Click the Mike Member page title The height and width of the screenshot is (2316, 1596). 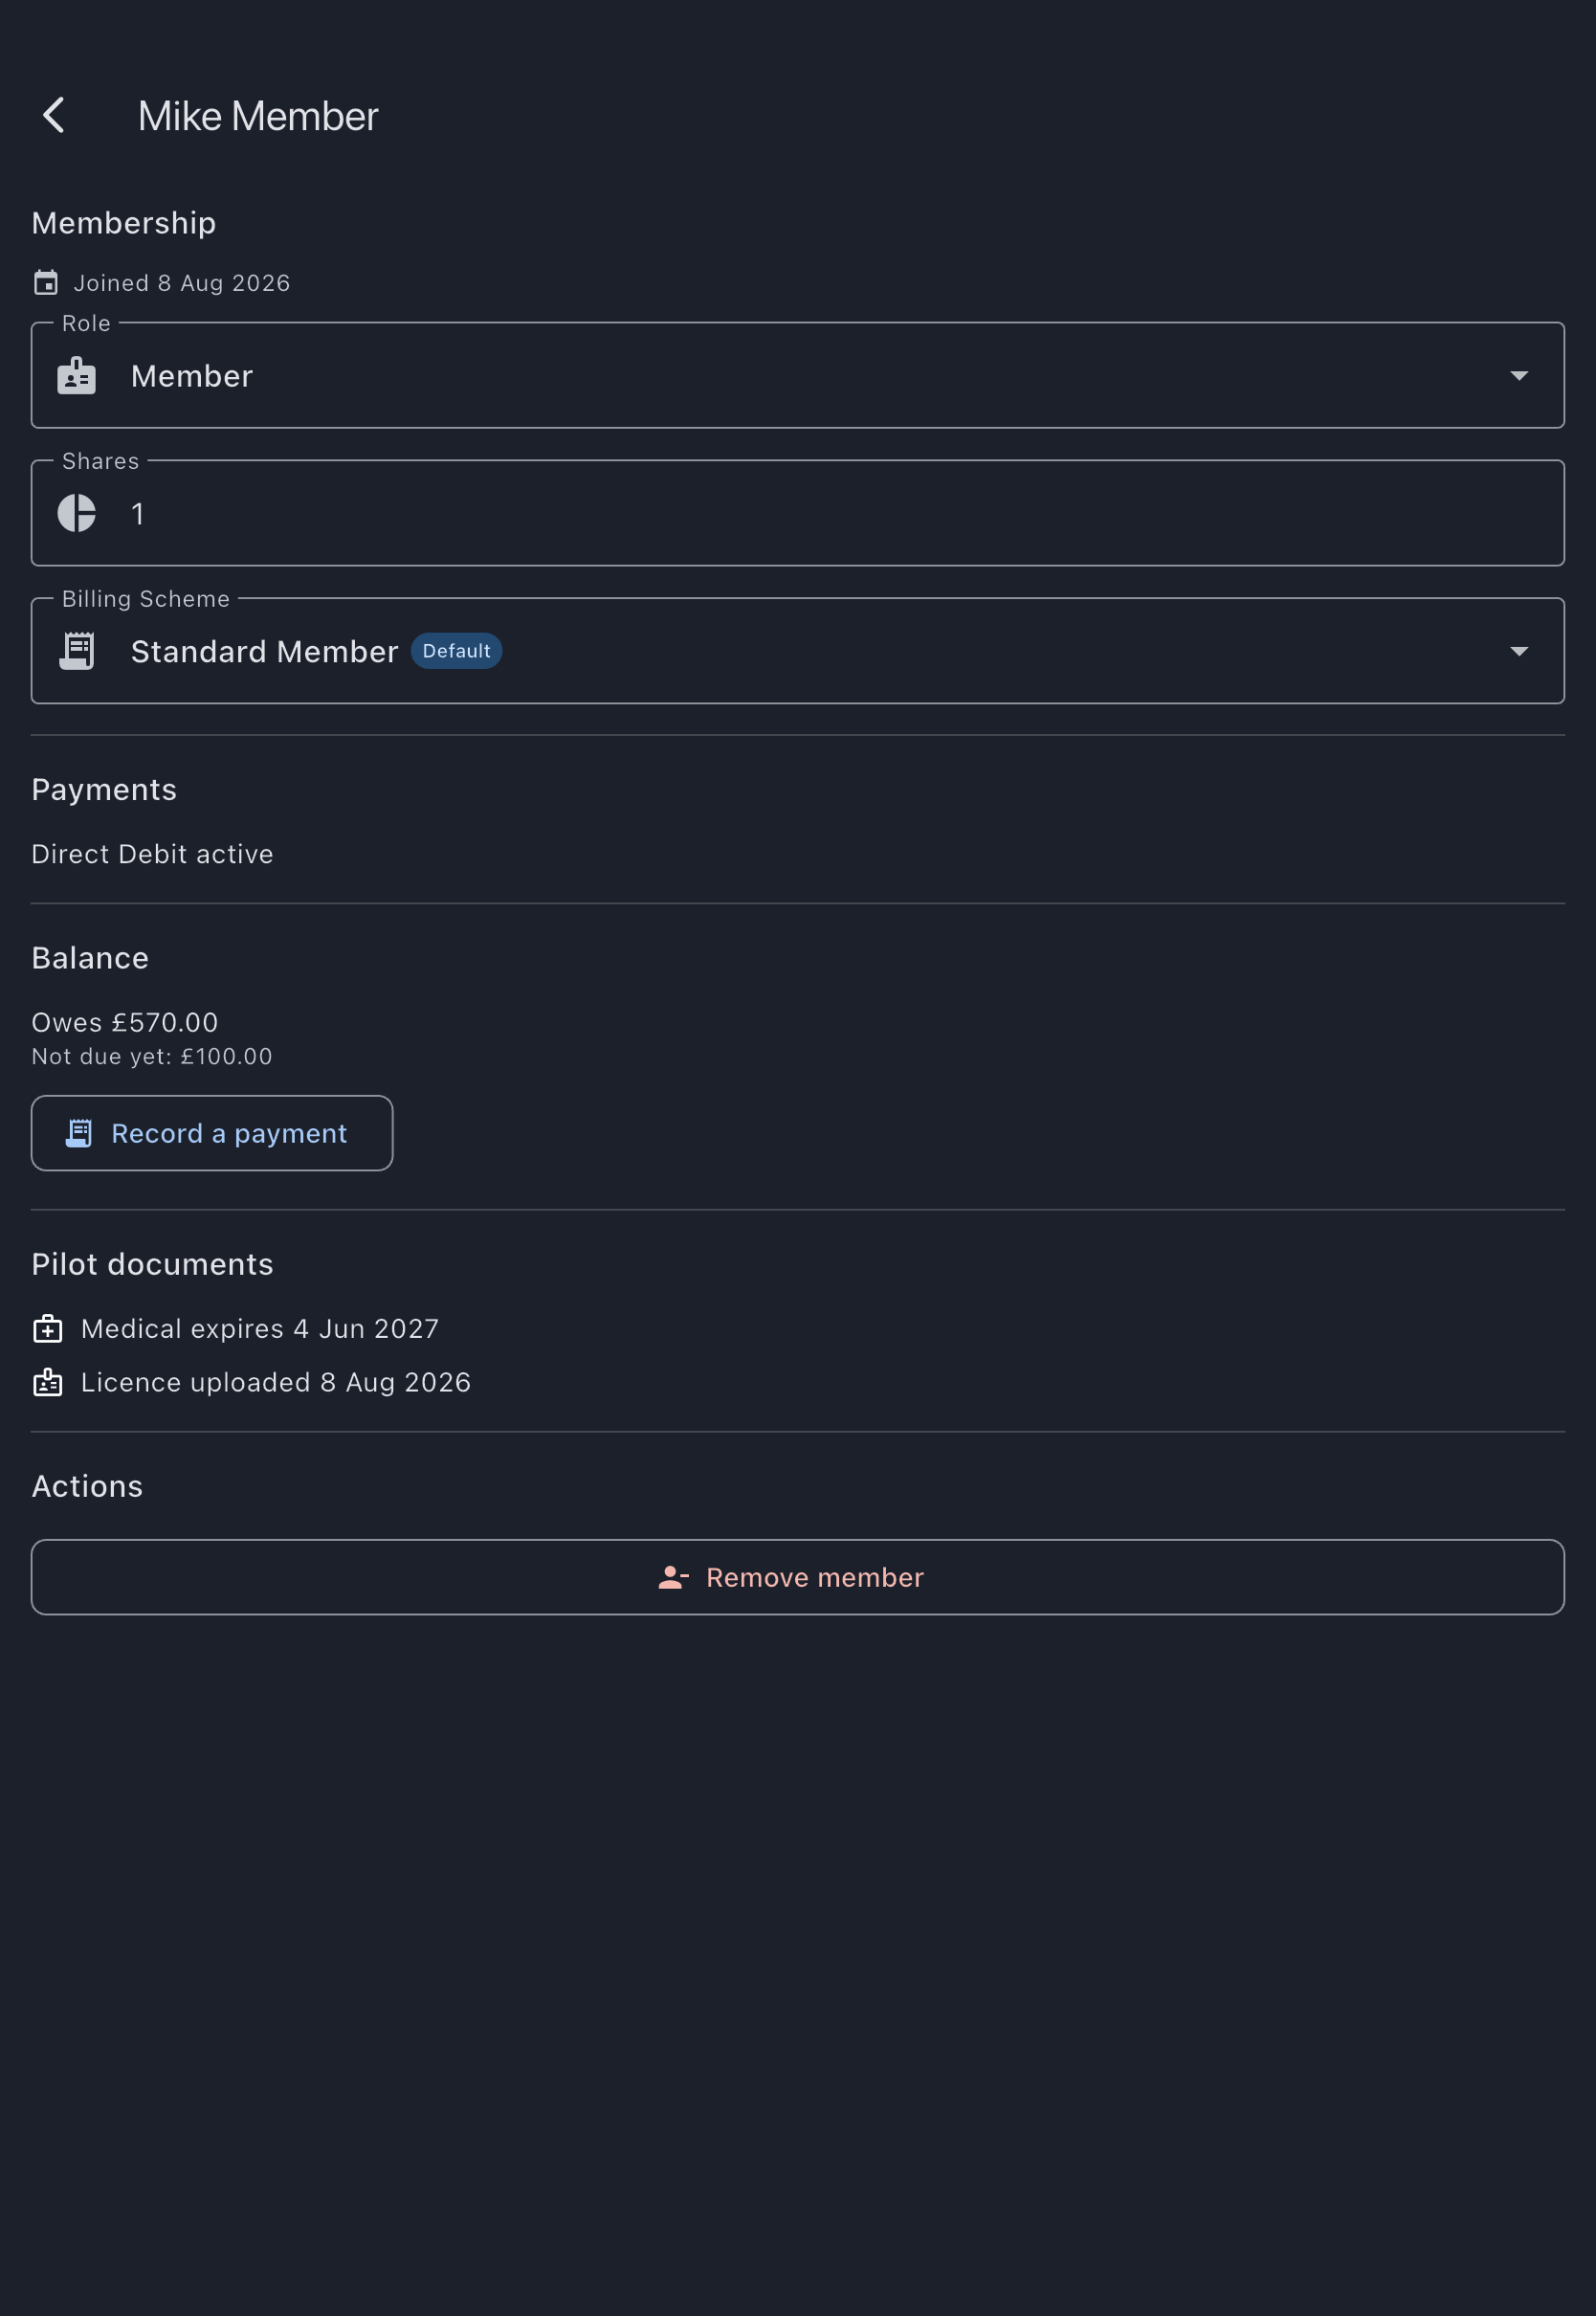click(258, 117)
